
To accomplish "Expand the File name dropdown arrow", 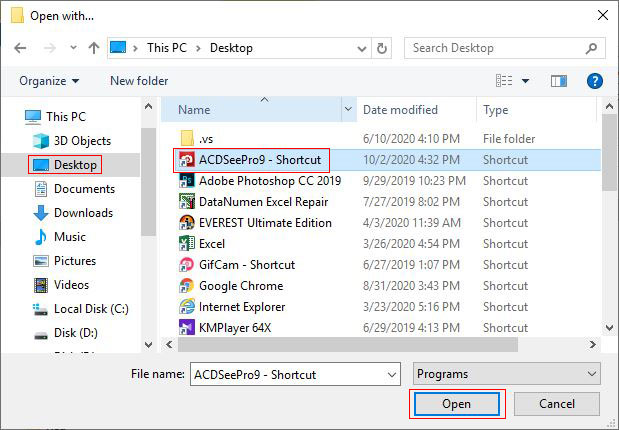I will pyautogui.click(x=392, y=374).
